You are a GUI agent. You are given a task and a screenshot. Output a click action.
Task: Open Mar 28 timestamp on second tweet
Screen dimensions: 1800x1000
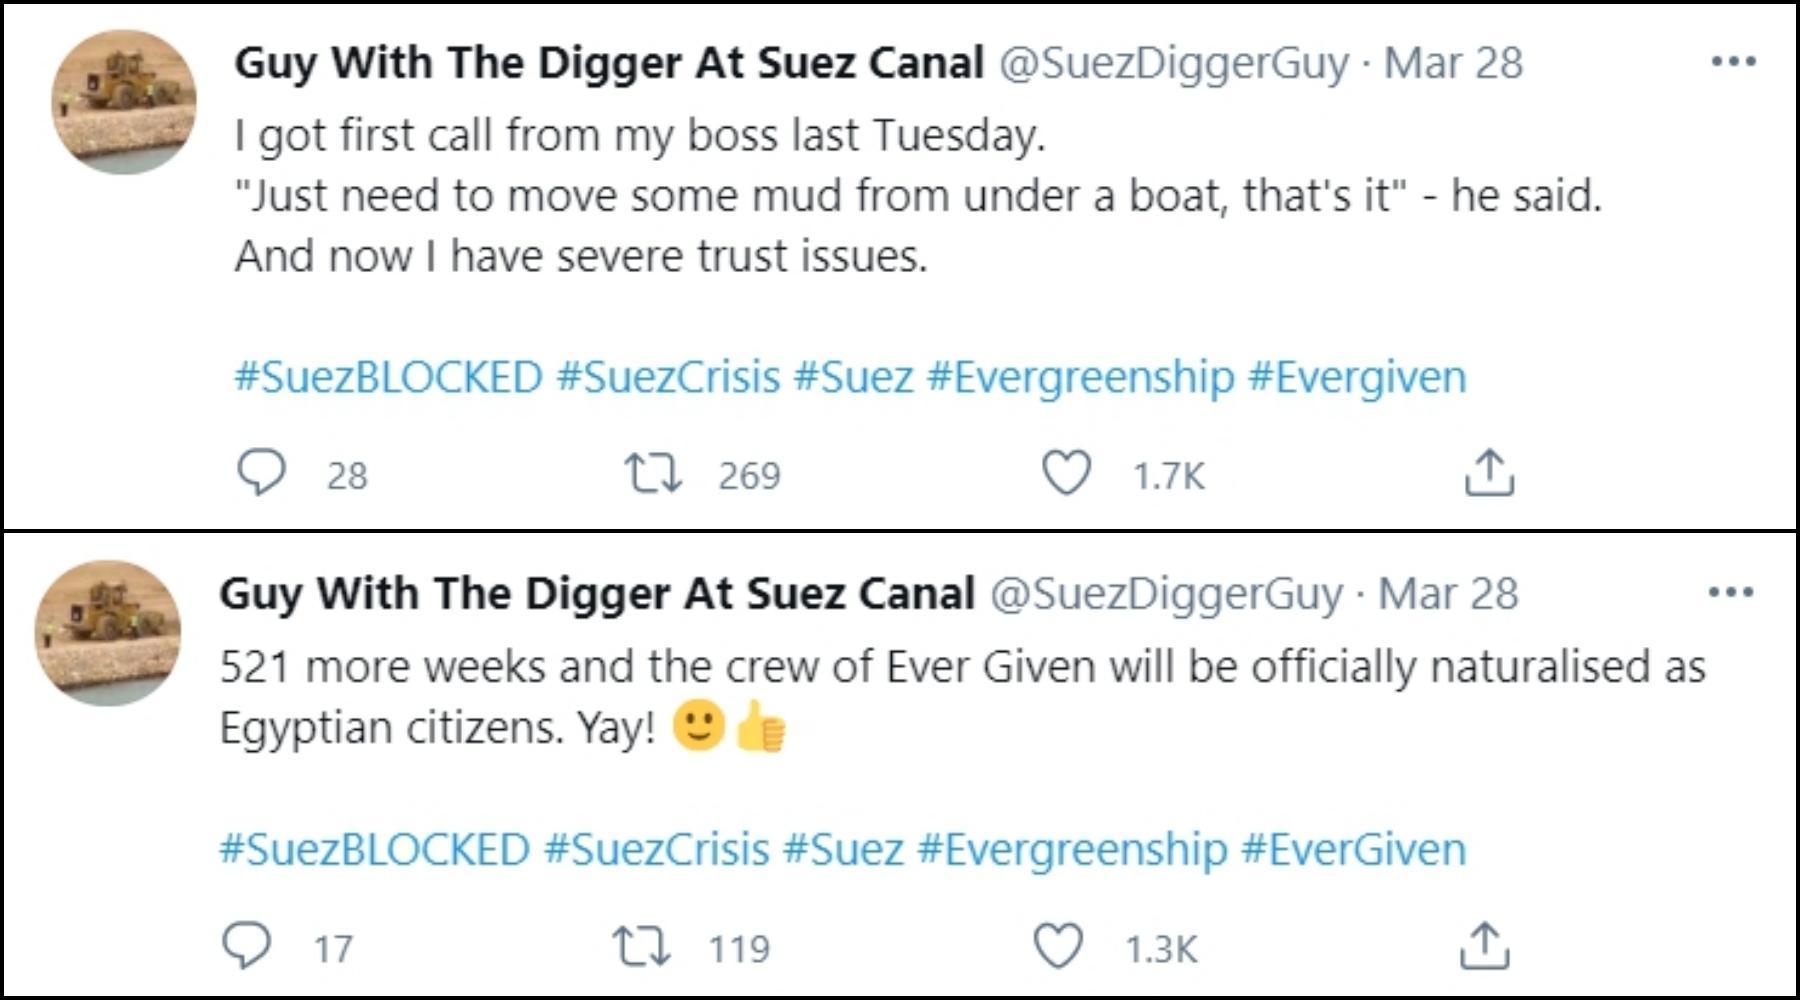point(1448,594)
